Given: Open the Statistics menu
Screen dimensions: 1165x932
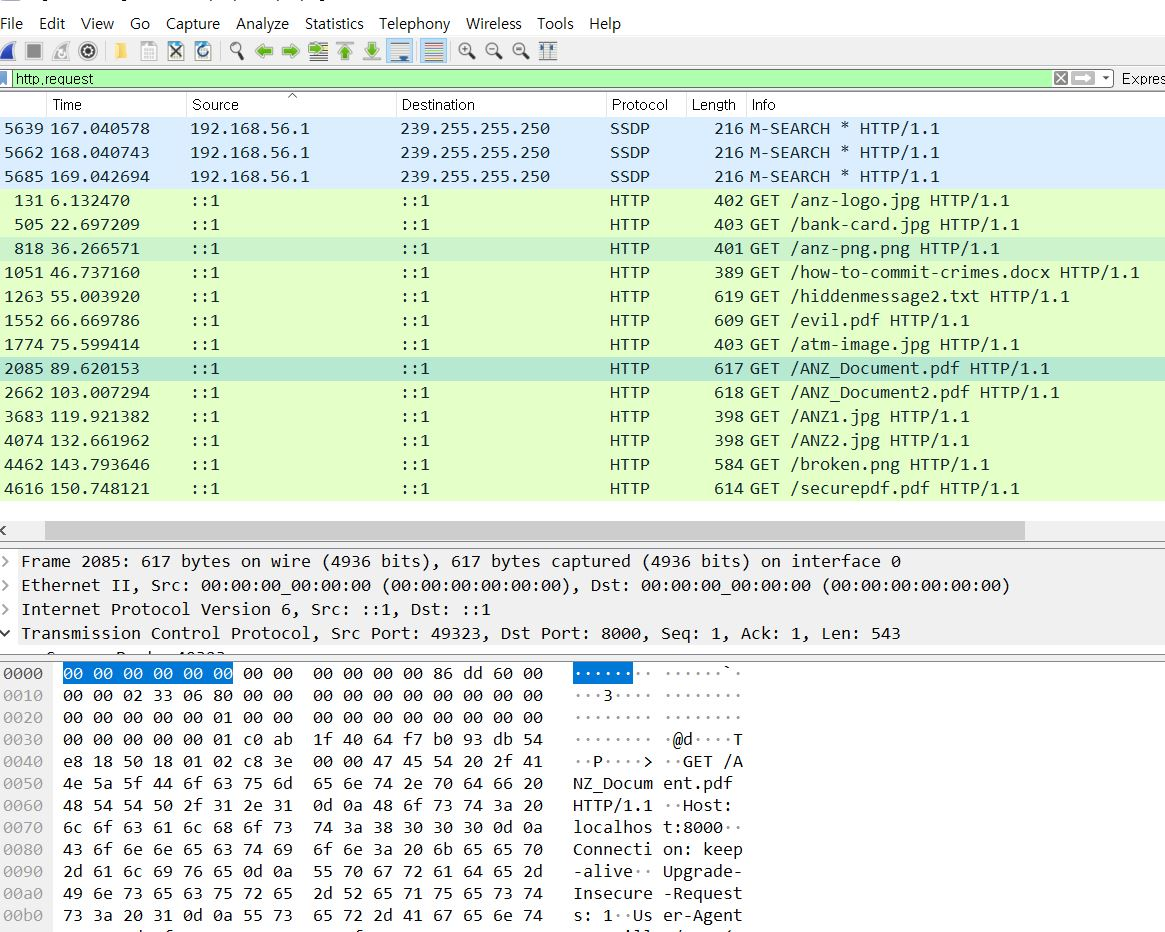Looking at the screenshot, I should pos(334,24).
